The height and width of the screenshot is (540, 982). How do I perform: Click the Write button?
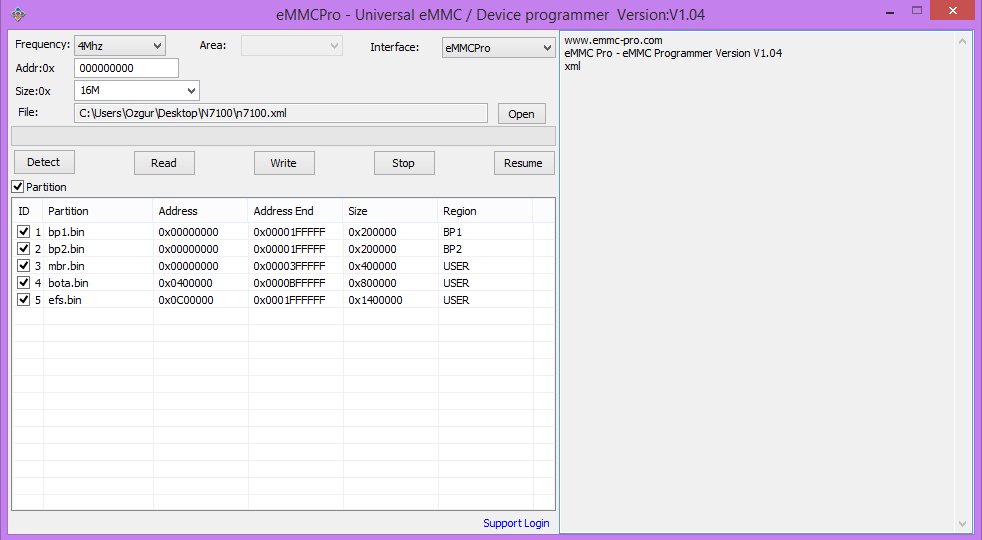284,163
